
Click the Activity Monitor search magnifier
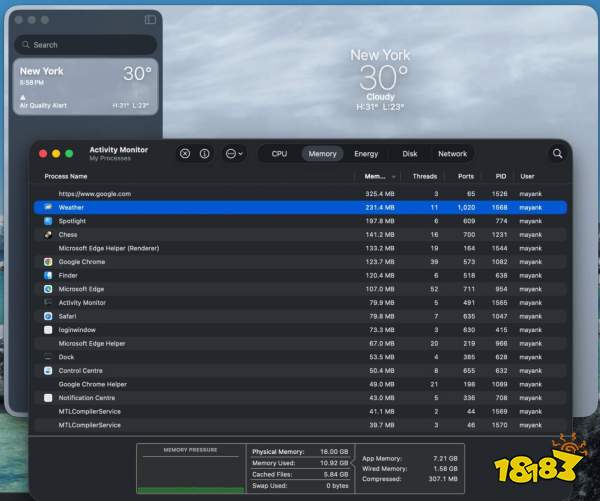click(x=558, y=154)
